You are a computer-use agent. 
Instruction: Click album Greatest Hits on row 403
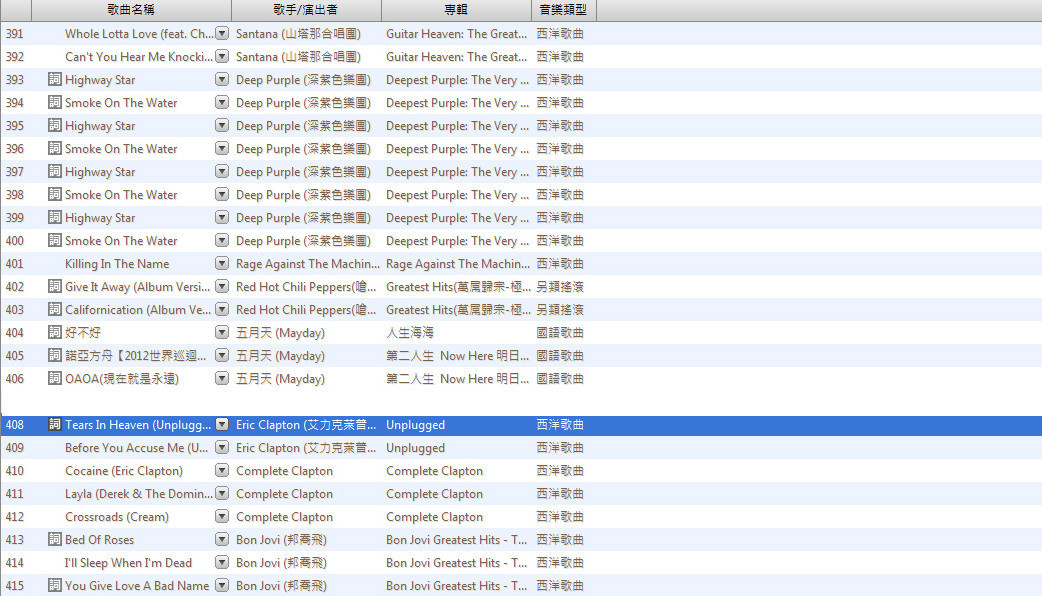point(459,310)
